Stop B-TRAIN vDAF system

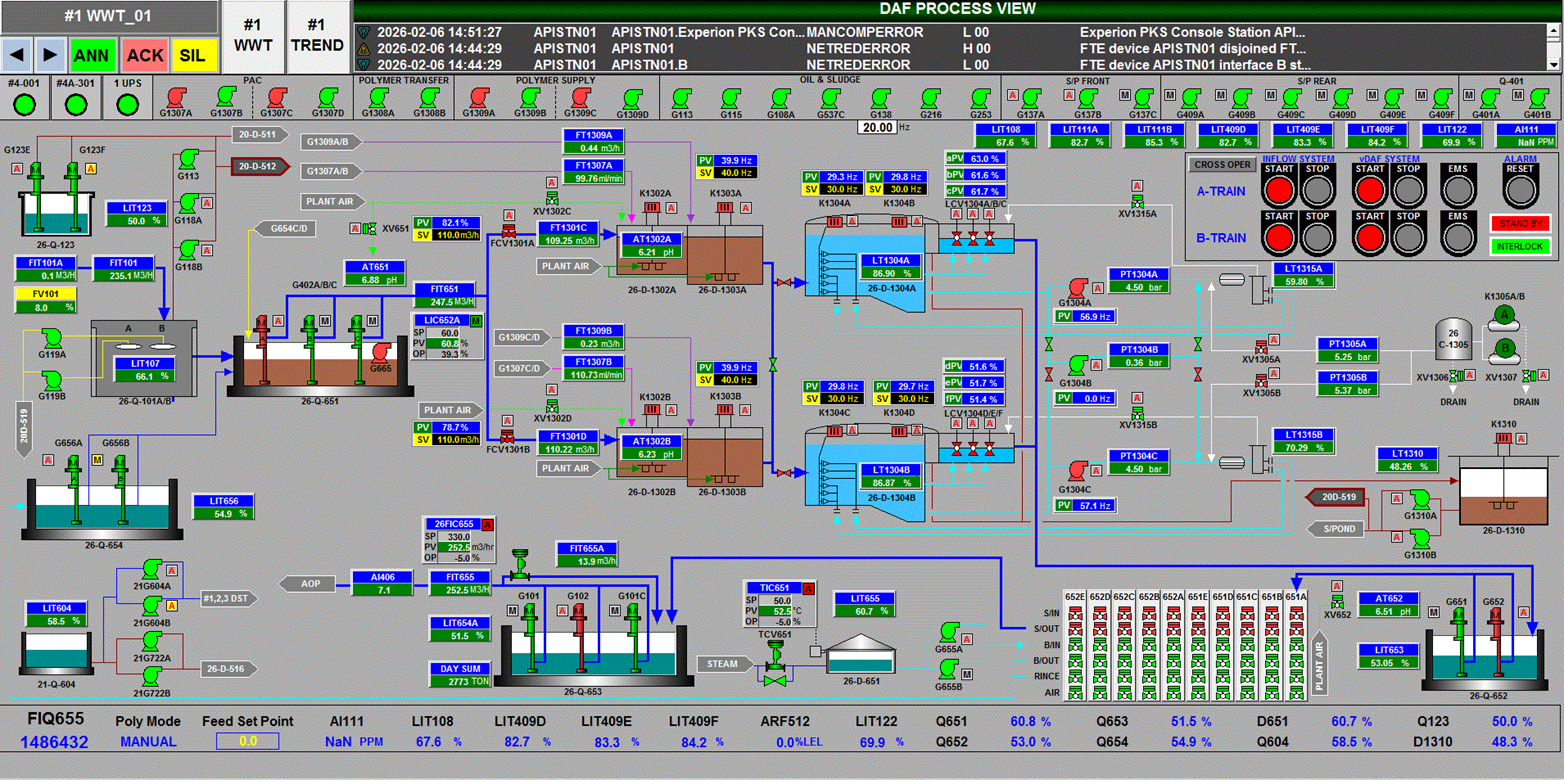coord(1408,237)
